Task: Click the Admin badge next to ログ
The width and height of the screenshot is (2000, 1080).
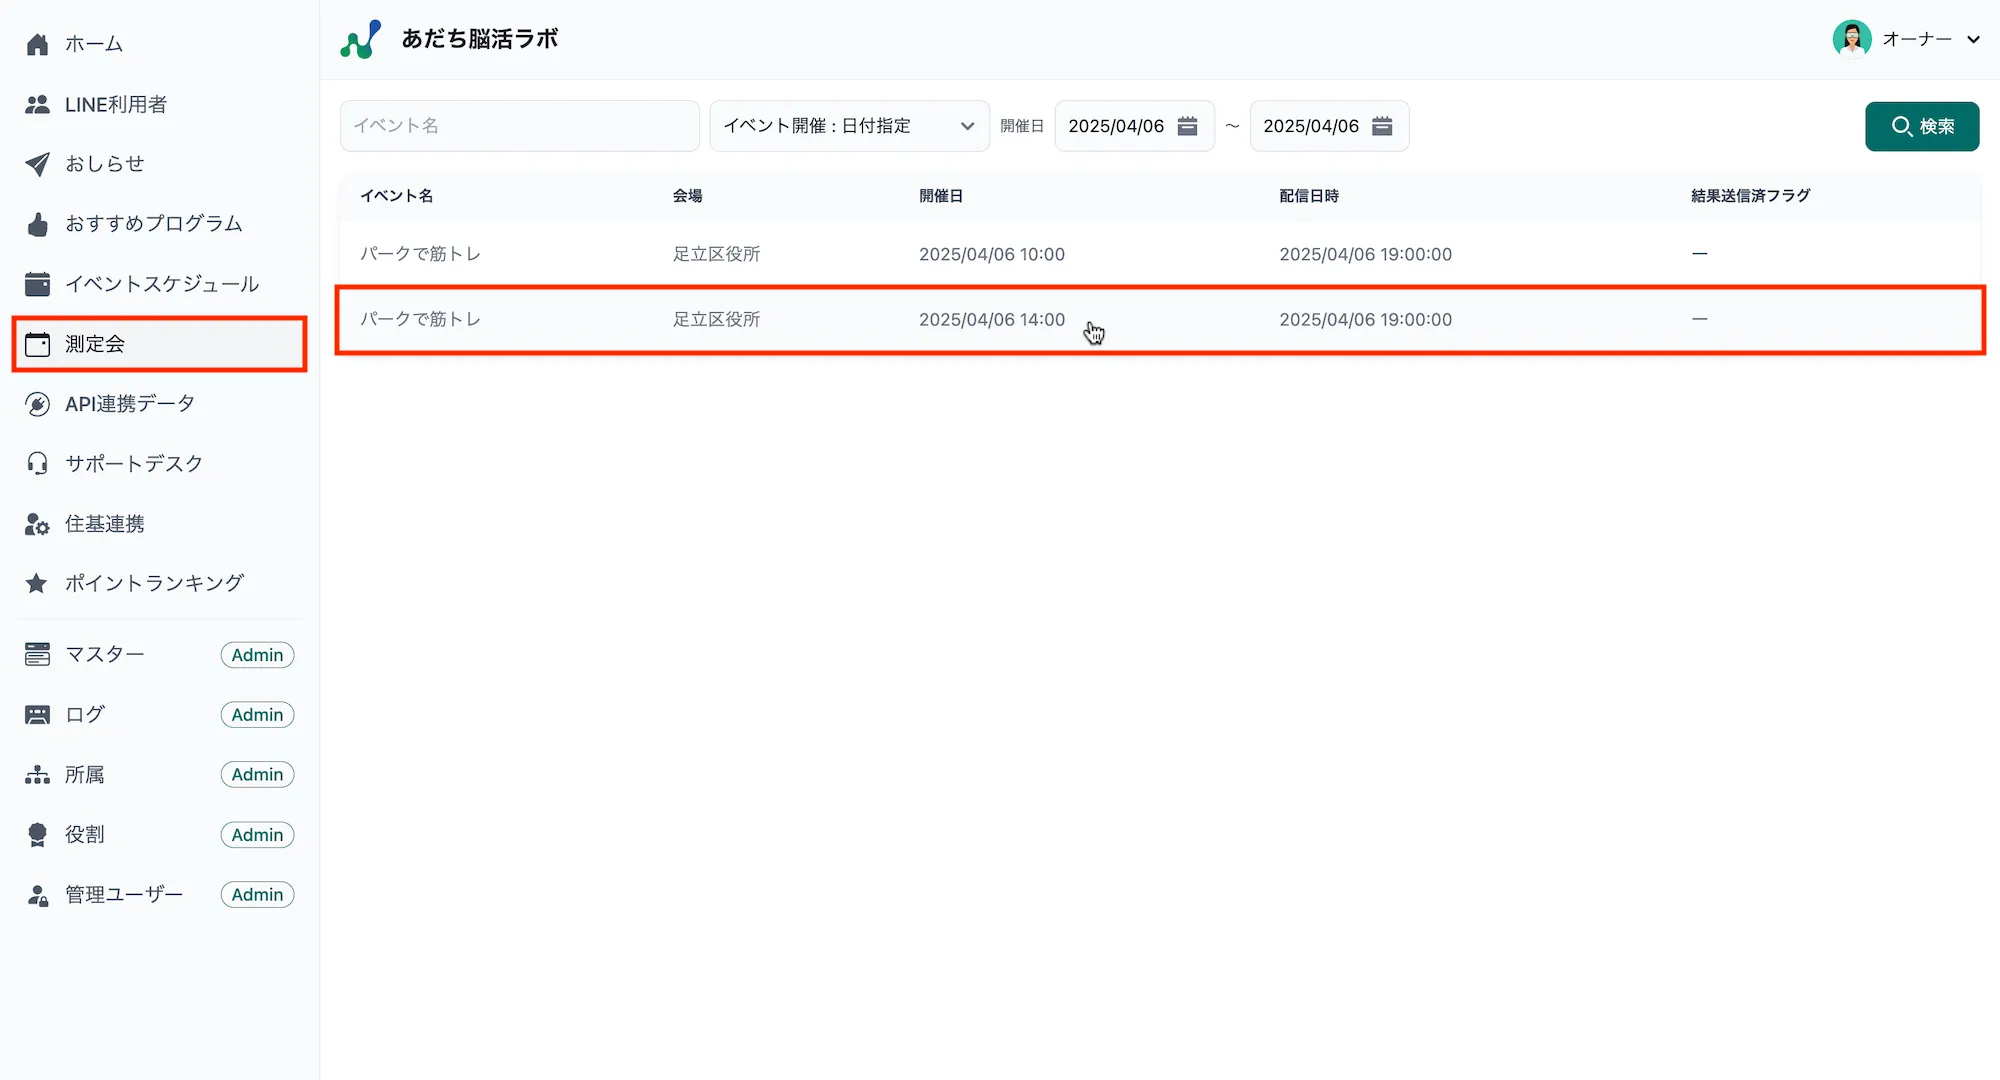Action: (256, 714)
